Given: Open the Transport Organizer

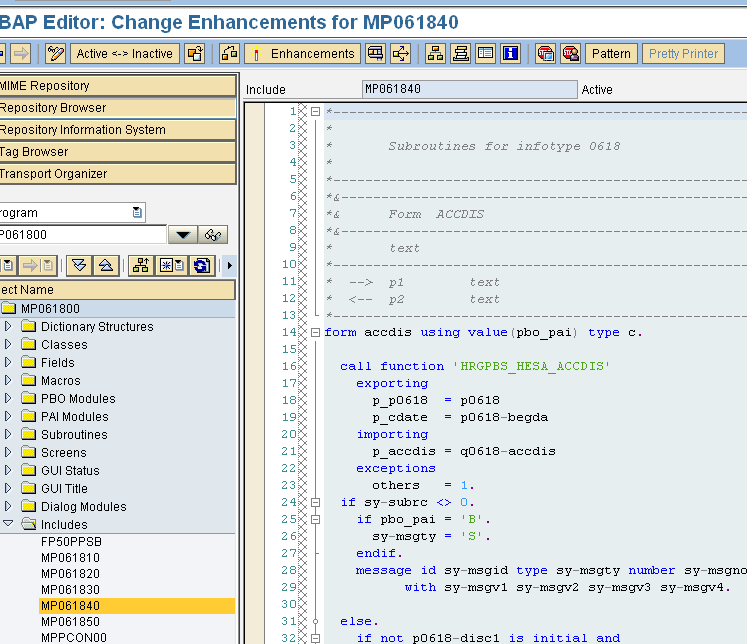Looking at the screenshot, I should tap(117, 174).
